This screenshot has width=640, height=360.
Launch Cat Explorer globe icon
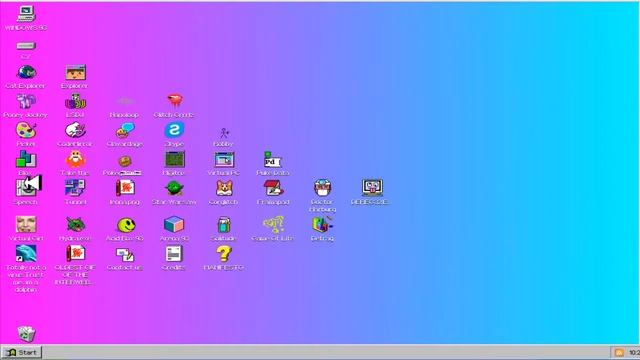pos(26,72)
